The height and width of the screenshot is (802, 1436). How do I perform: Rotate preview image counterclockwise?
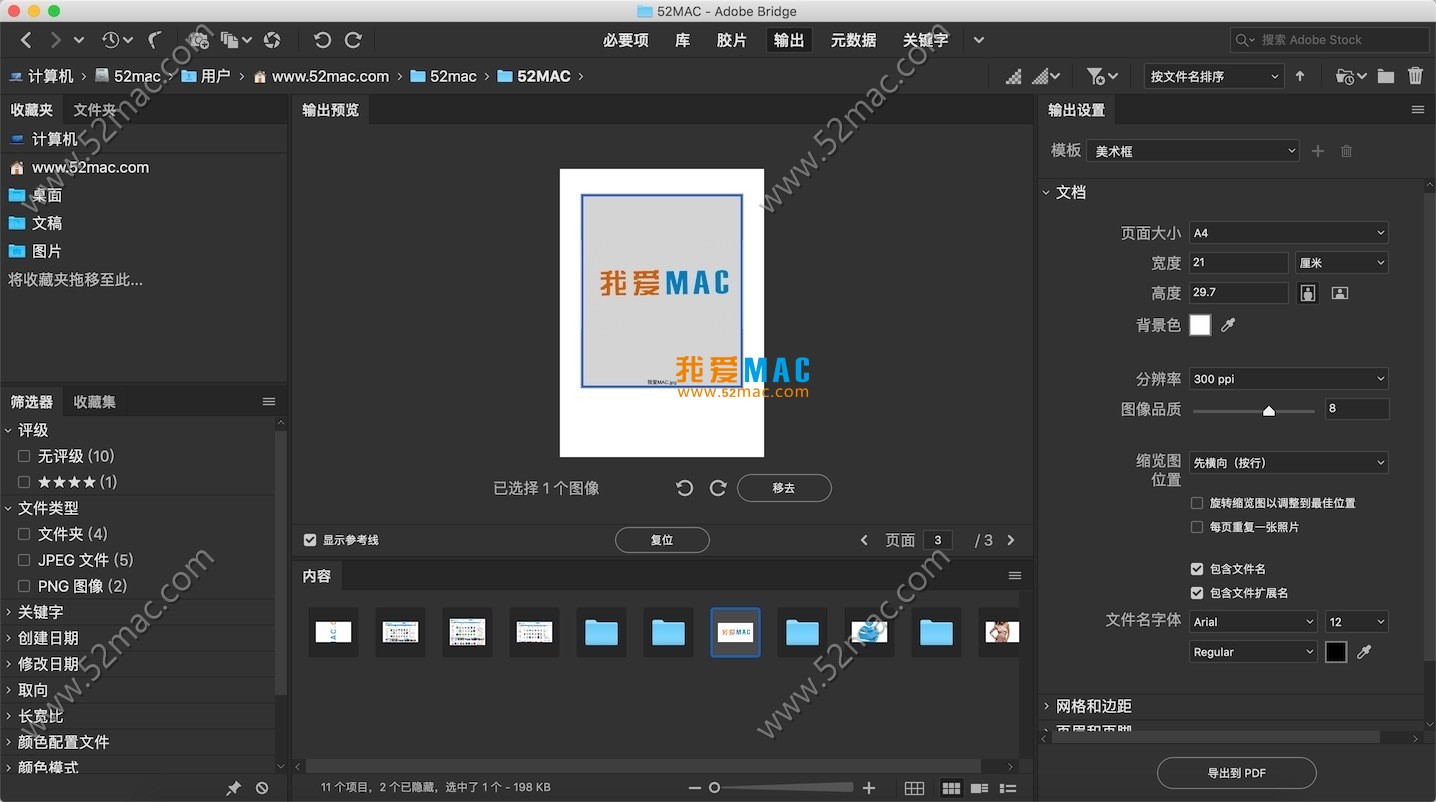coord(684,488)
